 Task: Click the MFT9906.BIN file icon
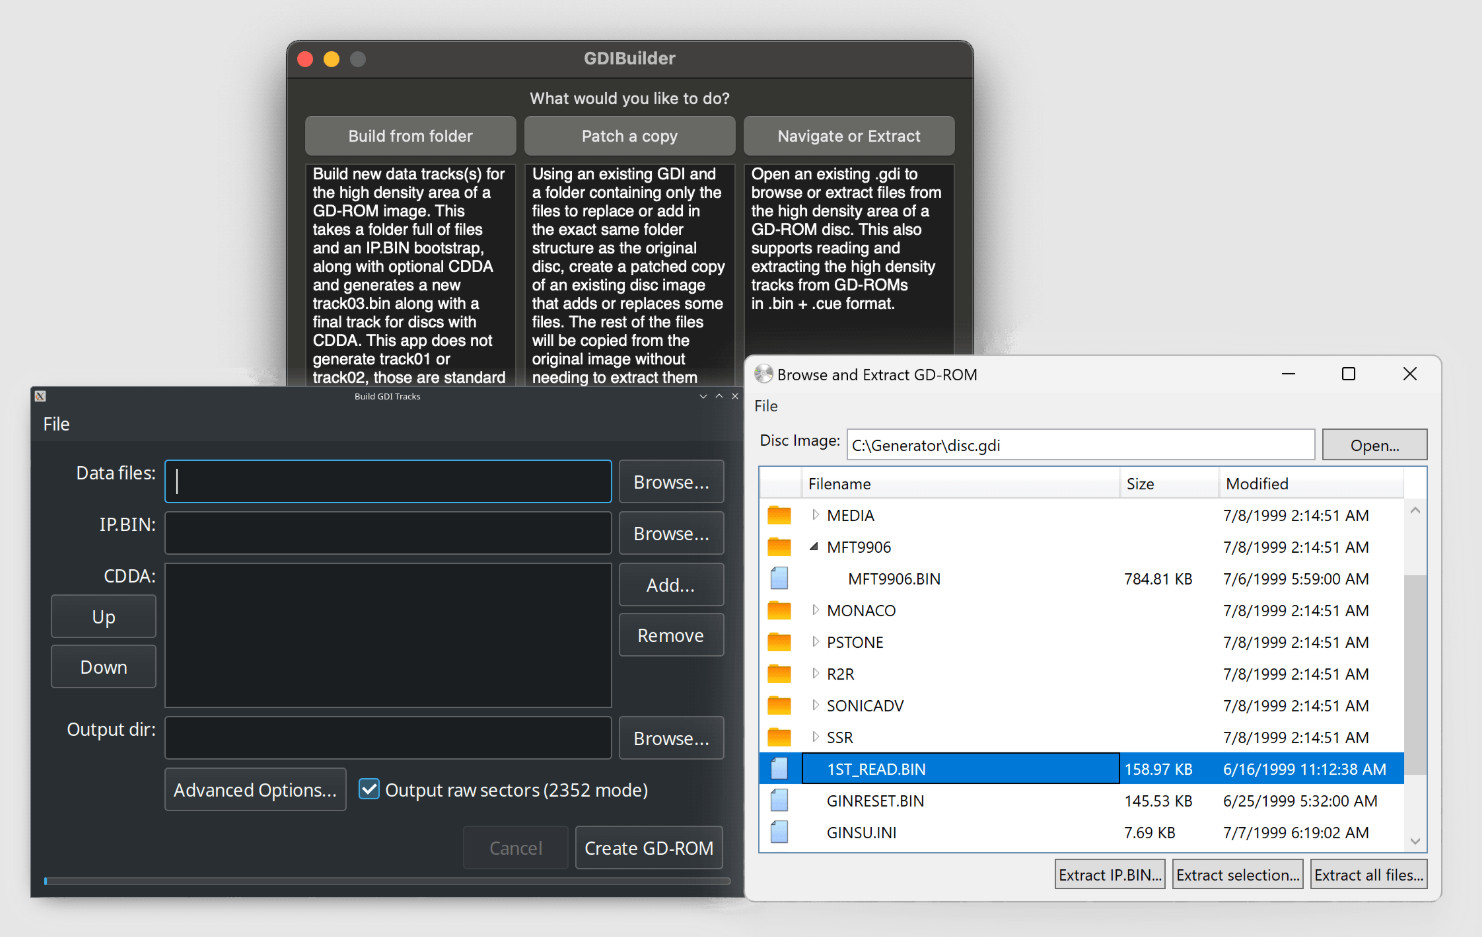tap(779, 578)
